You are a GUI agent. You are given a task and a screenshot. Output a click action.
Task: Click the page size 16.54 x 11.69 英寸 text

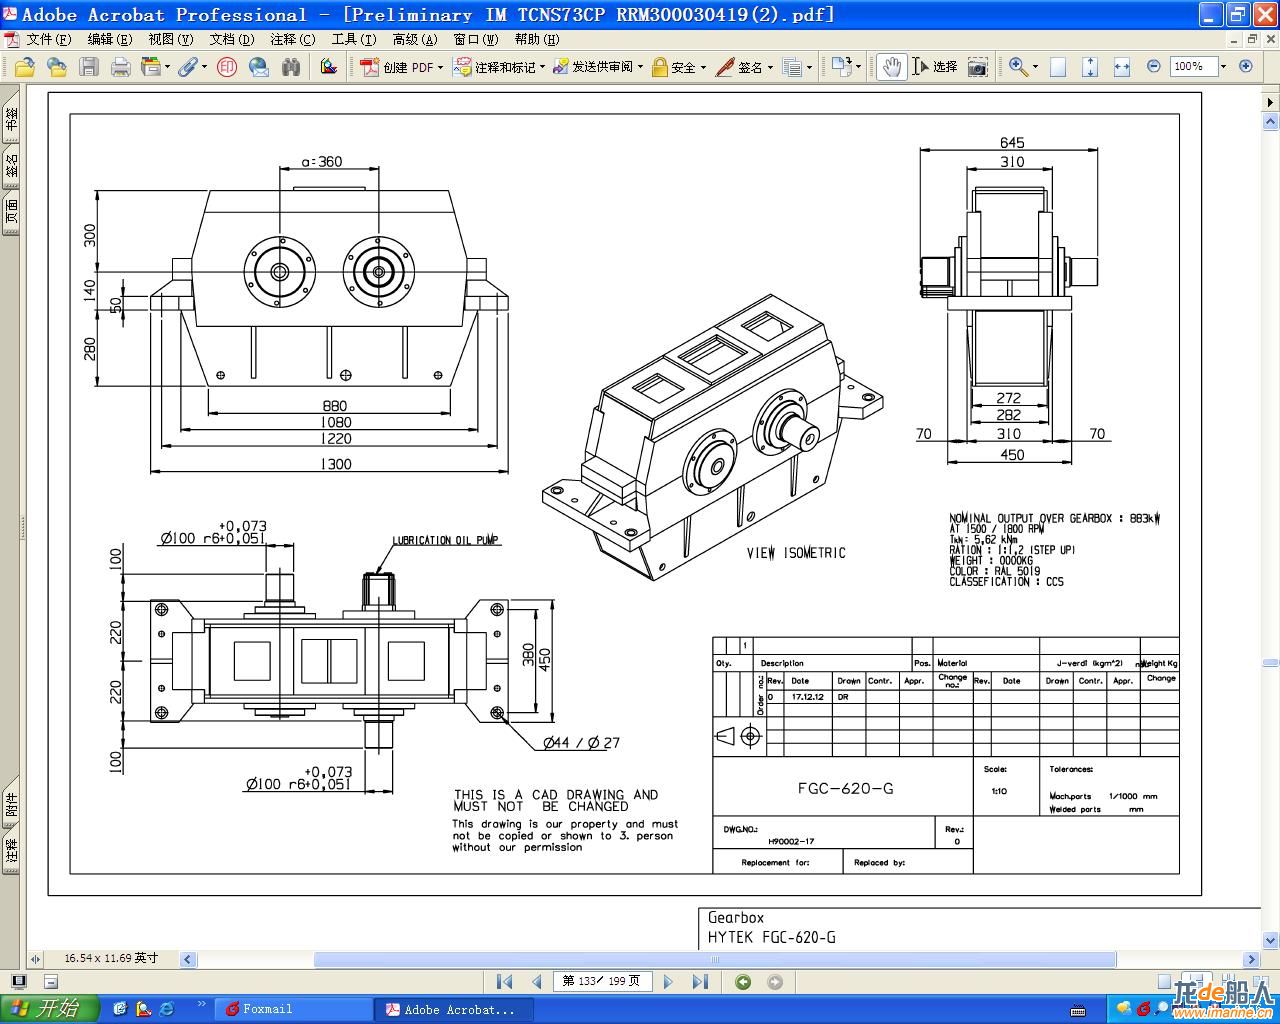click(111, 958)
